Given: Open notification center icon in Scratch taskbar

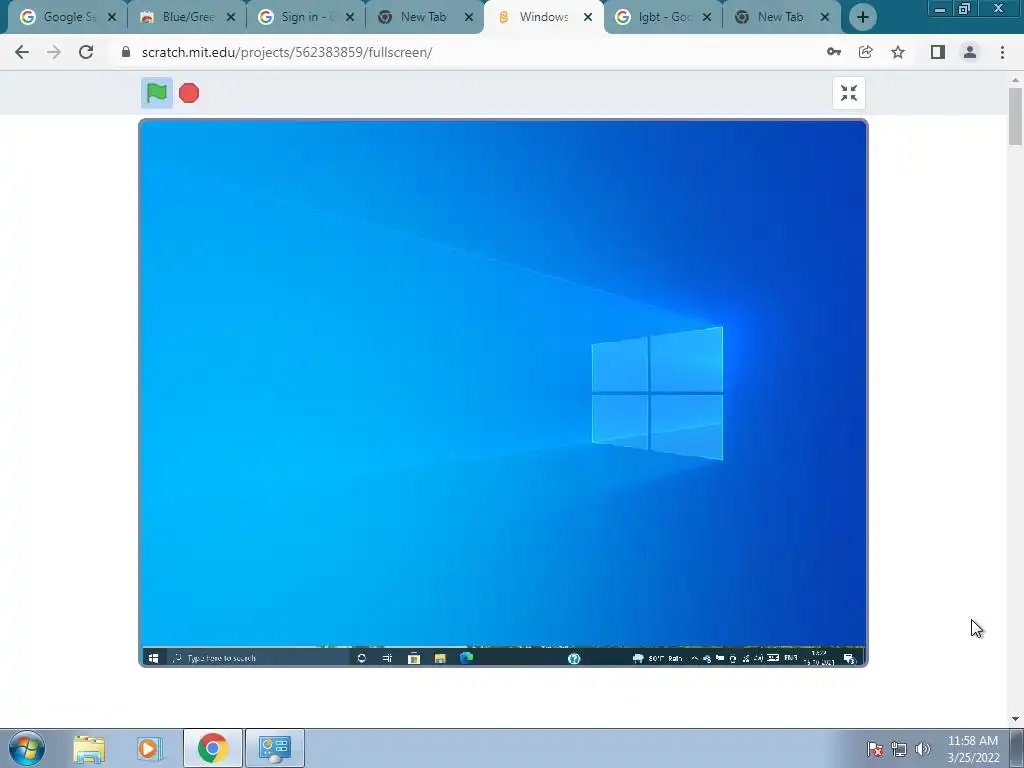Looking at the screenshot, I should coord(850,658).
